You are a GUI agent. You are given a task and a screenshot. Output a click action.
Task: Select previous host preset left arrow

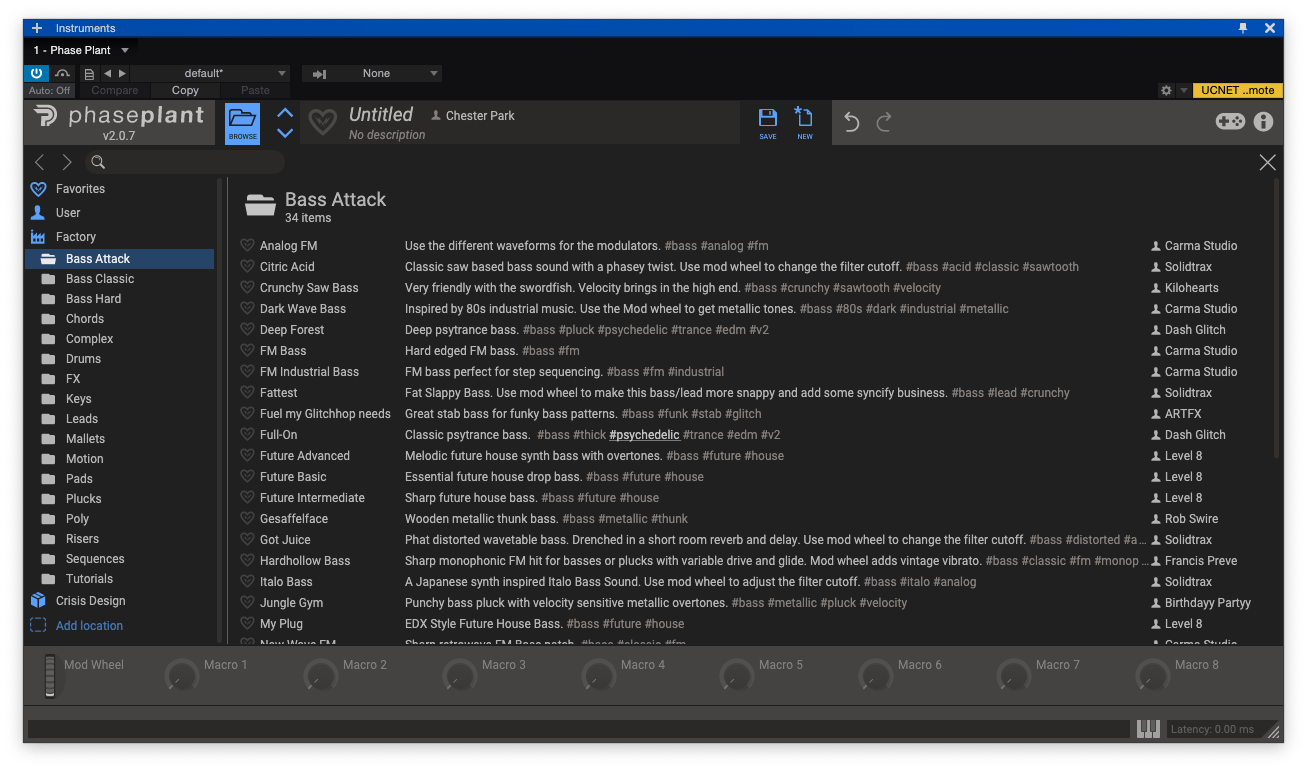(x=107, y=73)
